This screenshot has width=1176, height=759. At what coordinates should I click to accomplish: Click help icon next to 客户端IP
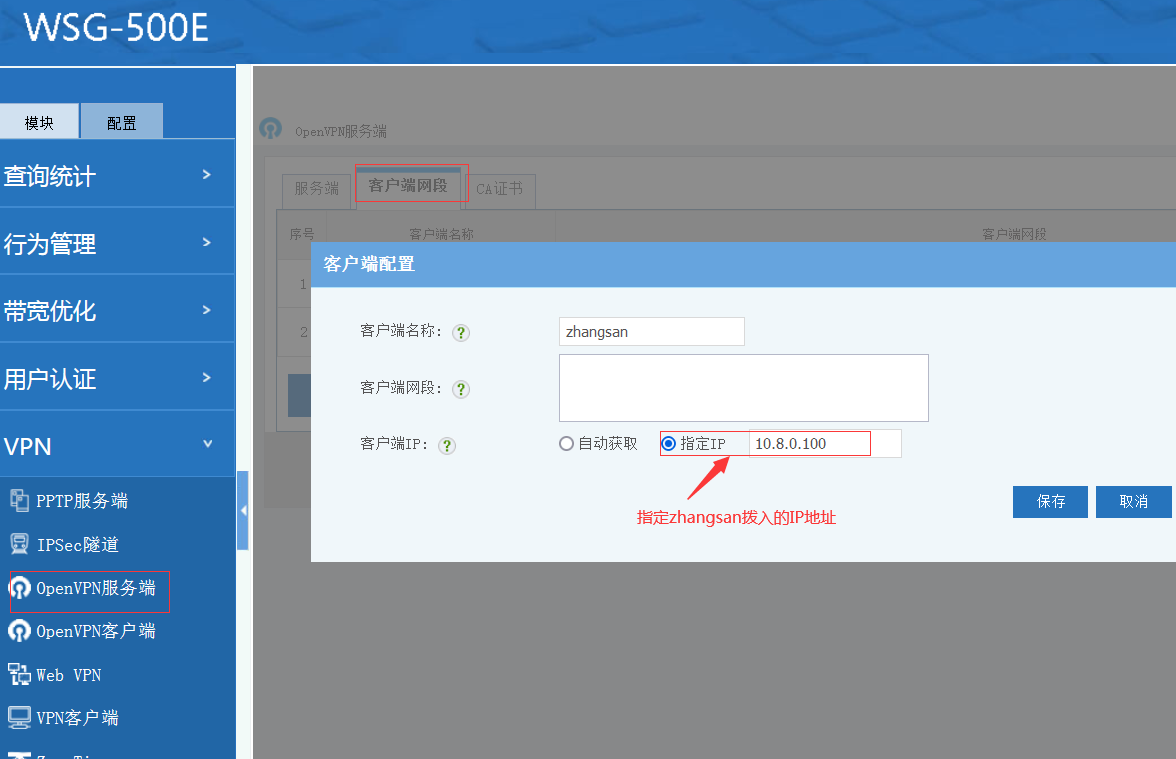[448, 446]
